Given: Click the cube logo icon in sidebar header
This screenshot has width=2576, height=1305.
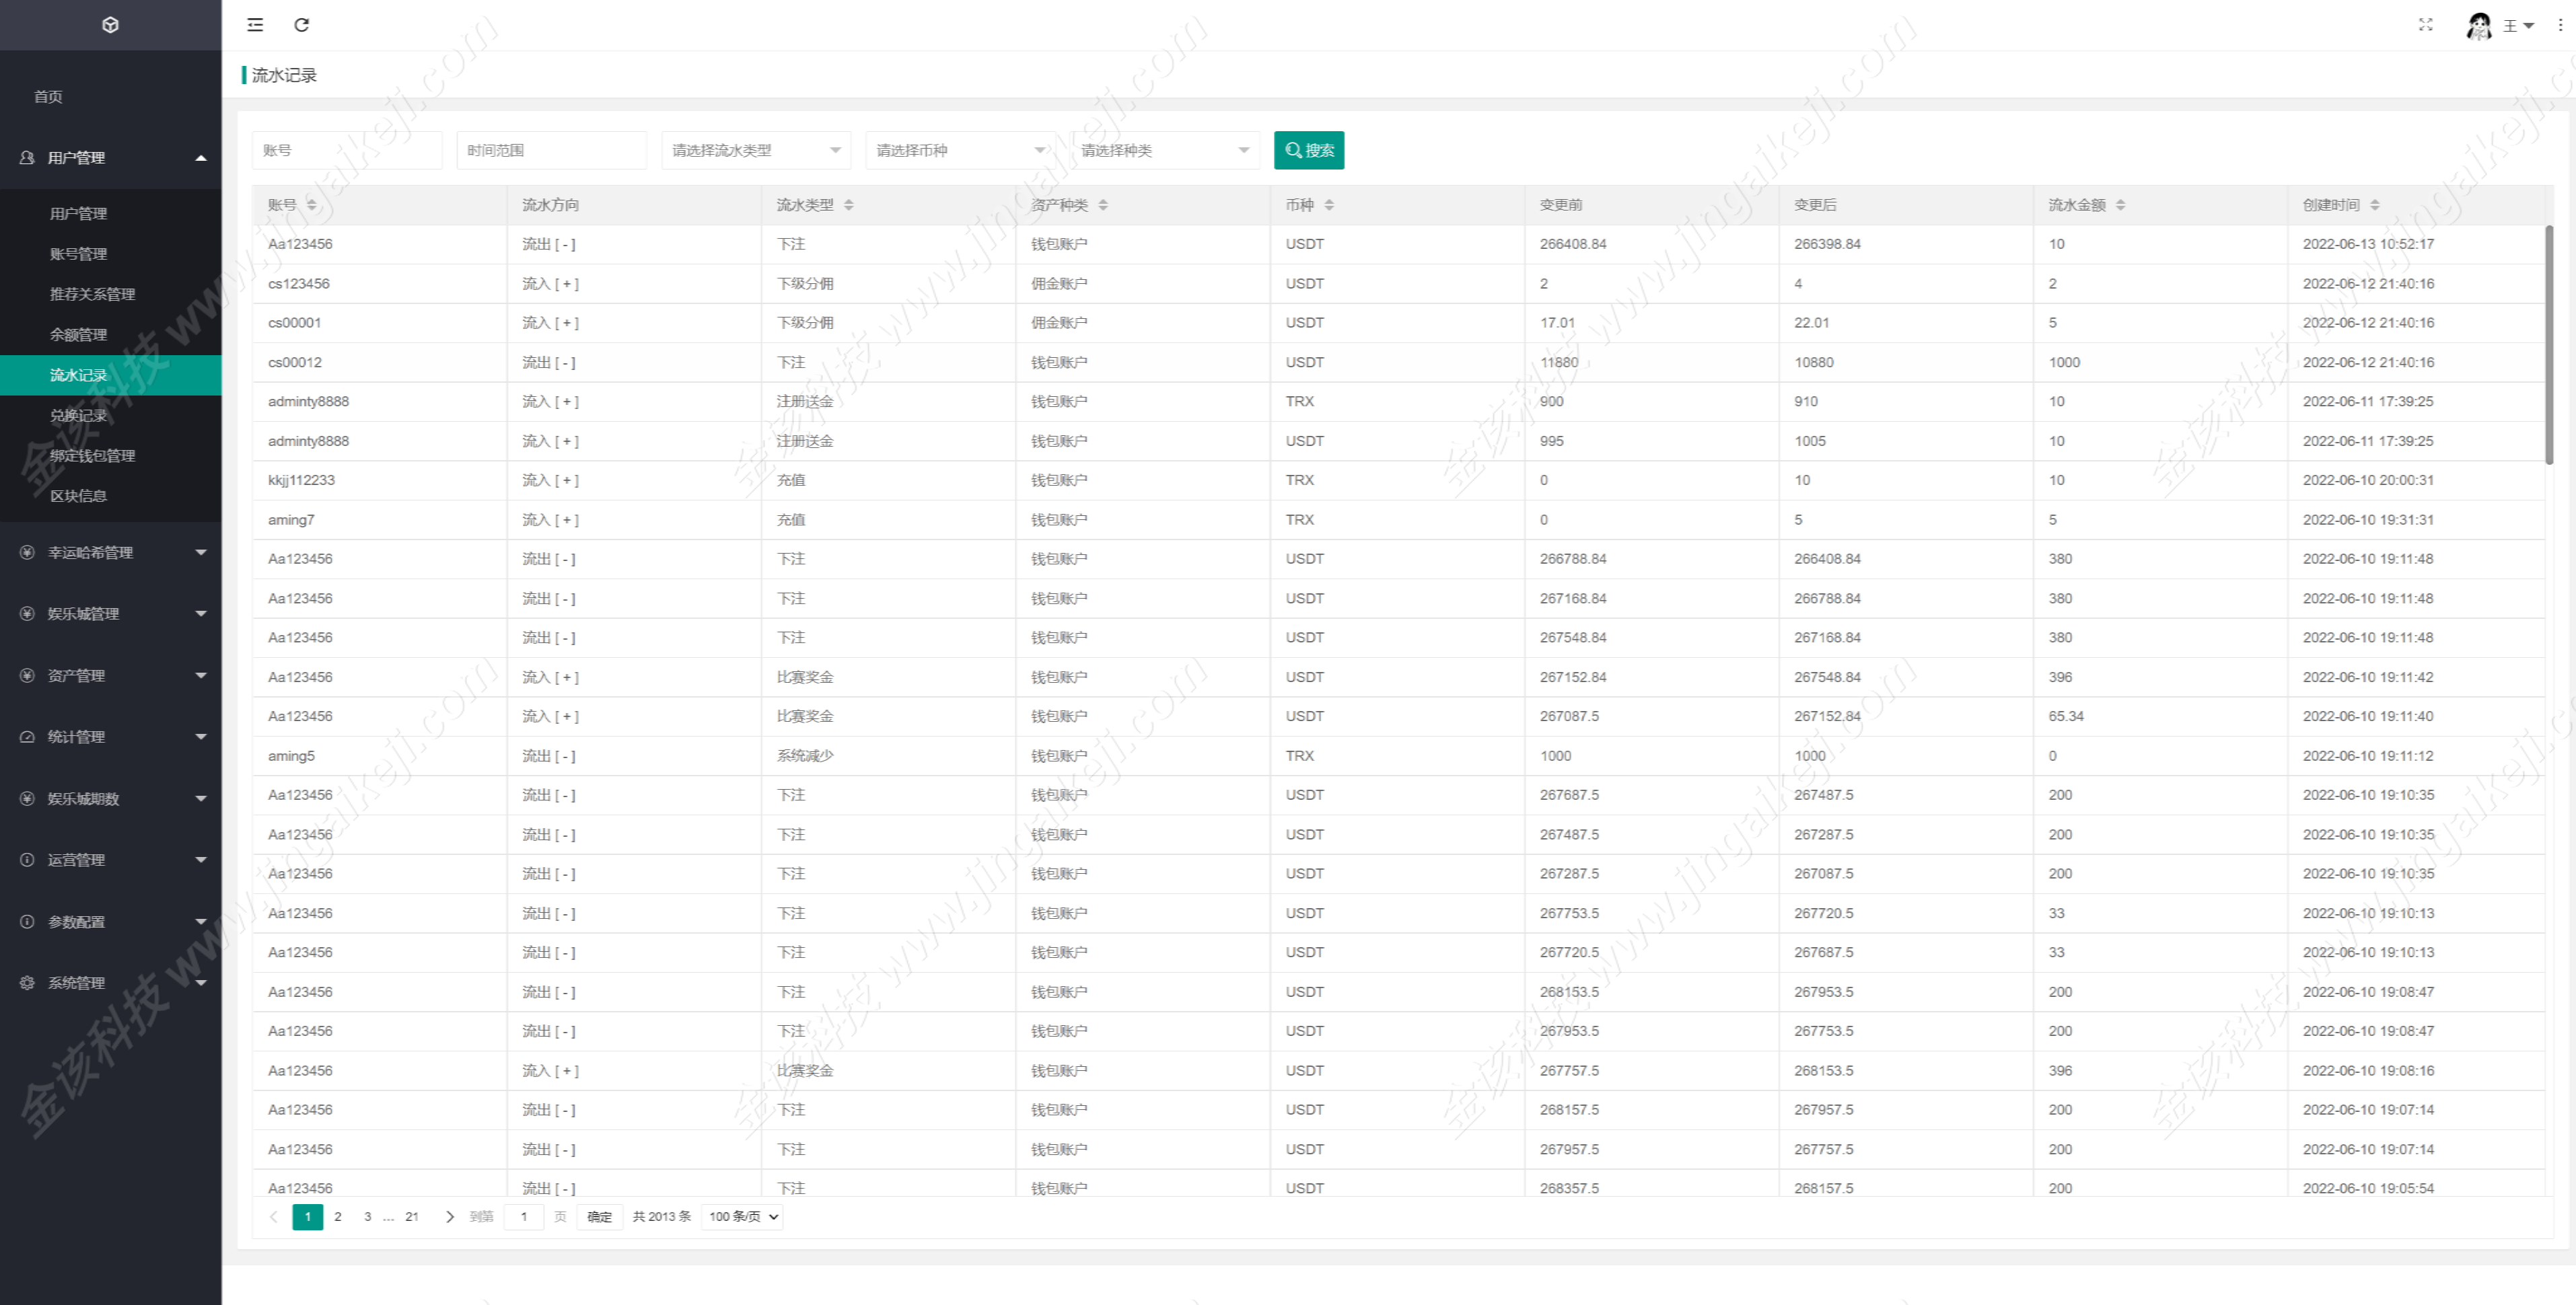Looking at the screenshot, I should click(111, 25).
